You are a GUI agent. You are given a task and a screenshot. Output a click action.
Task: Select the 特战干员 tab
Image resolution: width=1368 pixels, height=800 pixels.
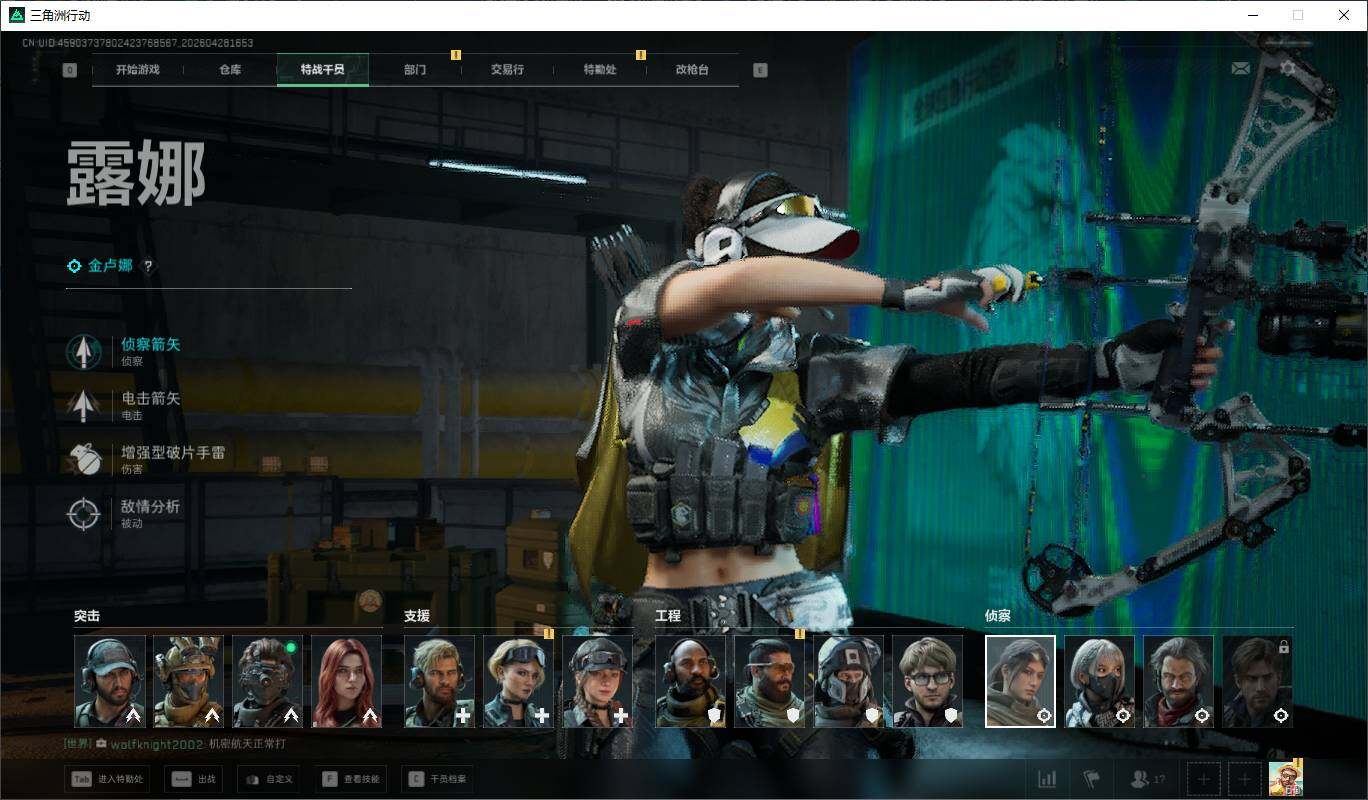tap(323, 70)
